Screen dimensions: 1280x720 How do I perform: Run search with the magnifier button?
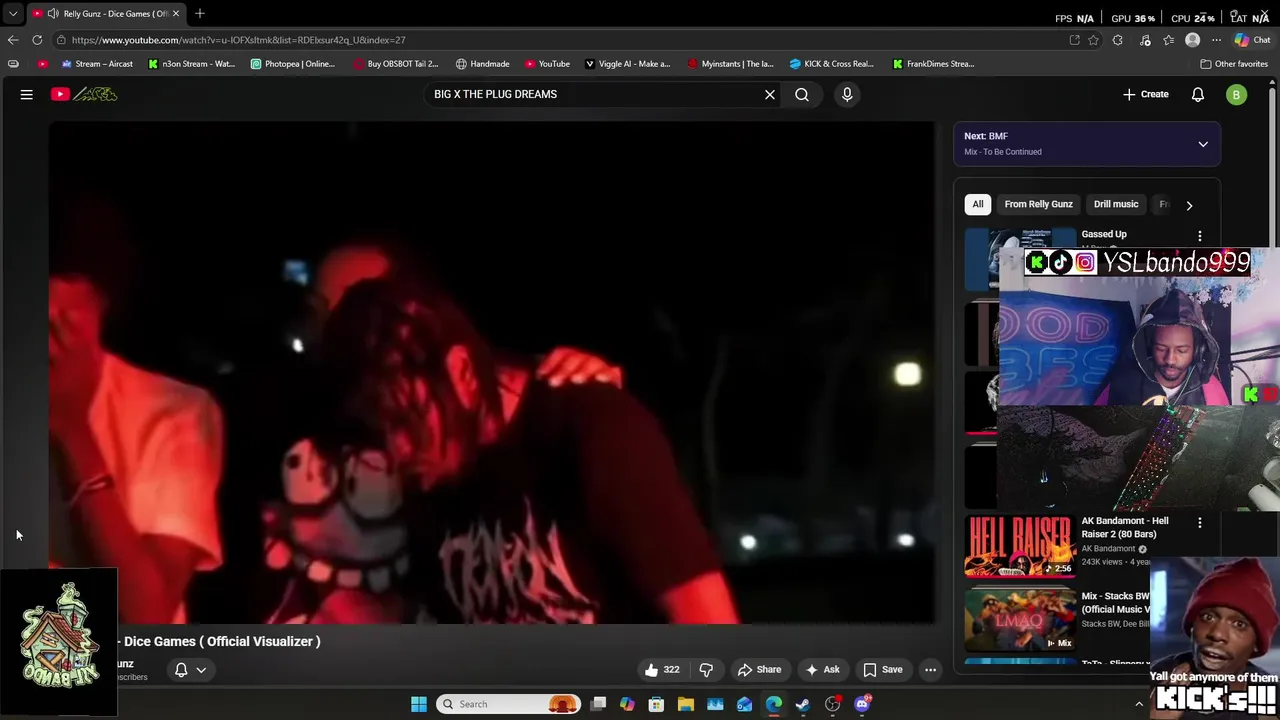pyautogui.click(x=802, y=94)
